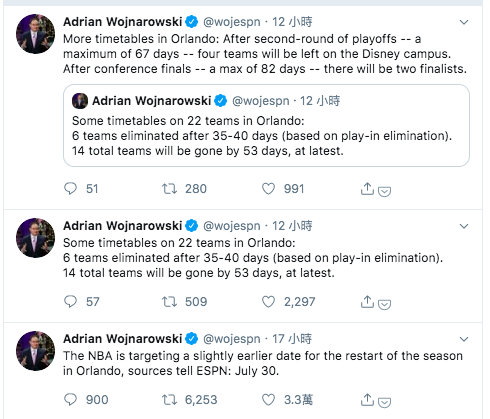Reply to the July 30 restart tweet
Screen dimensions: 490x419
click(x=70, y=399)
